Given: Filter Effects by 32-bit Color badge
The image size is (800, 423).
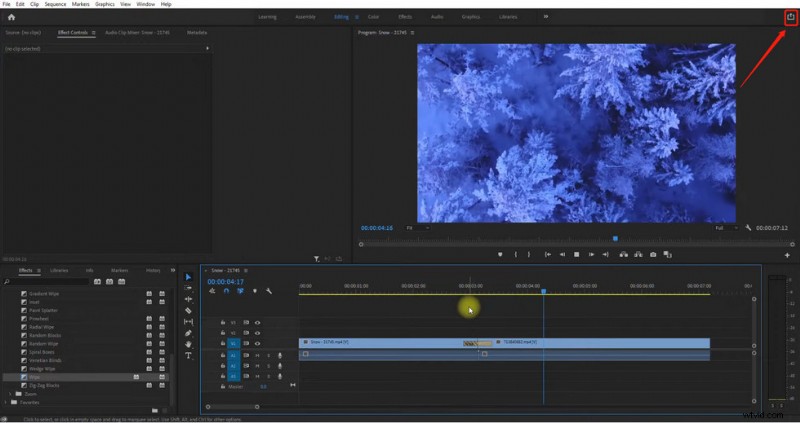Looking at the screenshot, I should point(109,282).
